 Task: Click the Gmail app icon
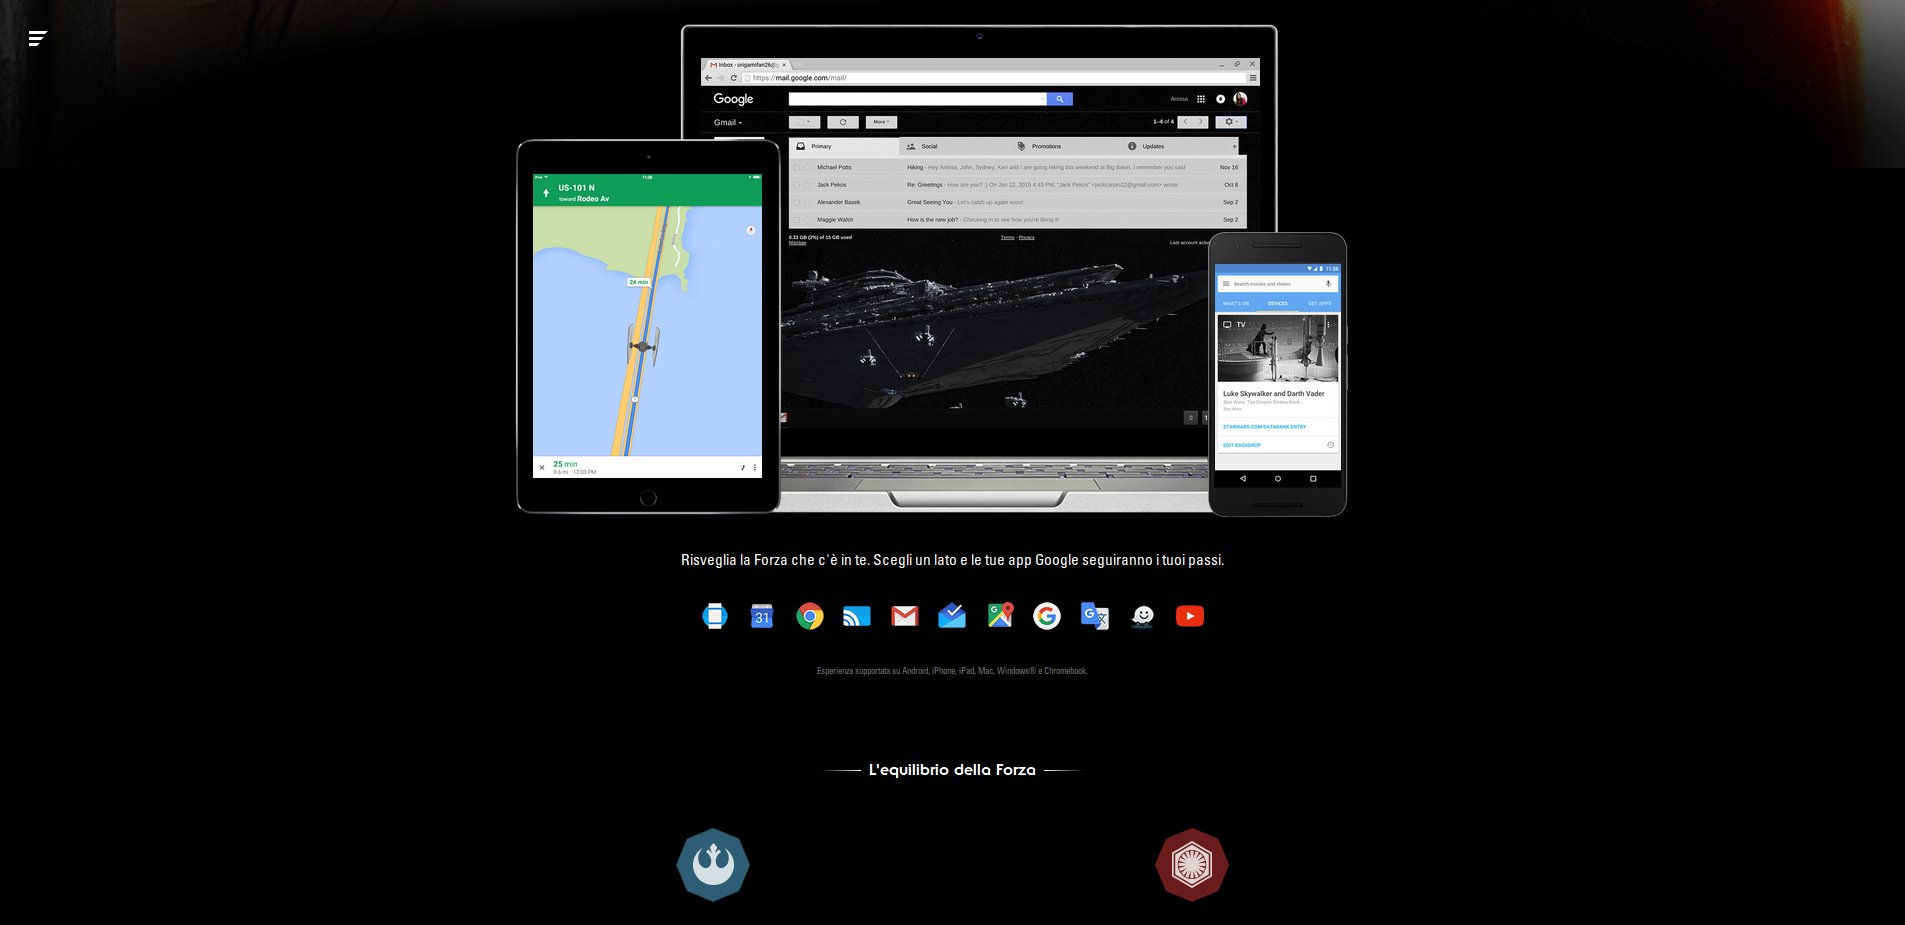pos(905,616)
